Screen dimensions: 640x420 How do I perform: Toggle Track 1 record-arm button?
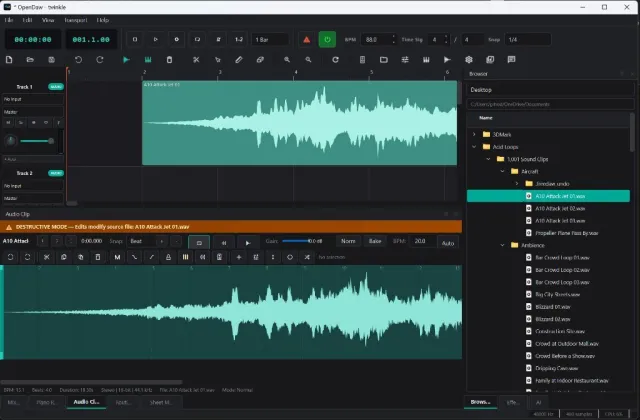click(33, 122)
